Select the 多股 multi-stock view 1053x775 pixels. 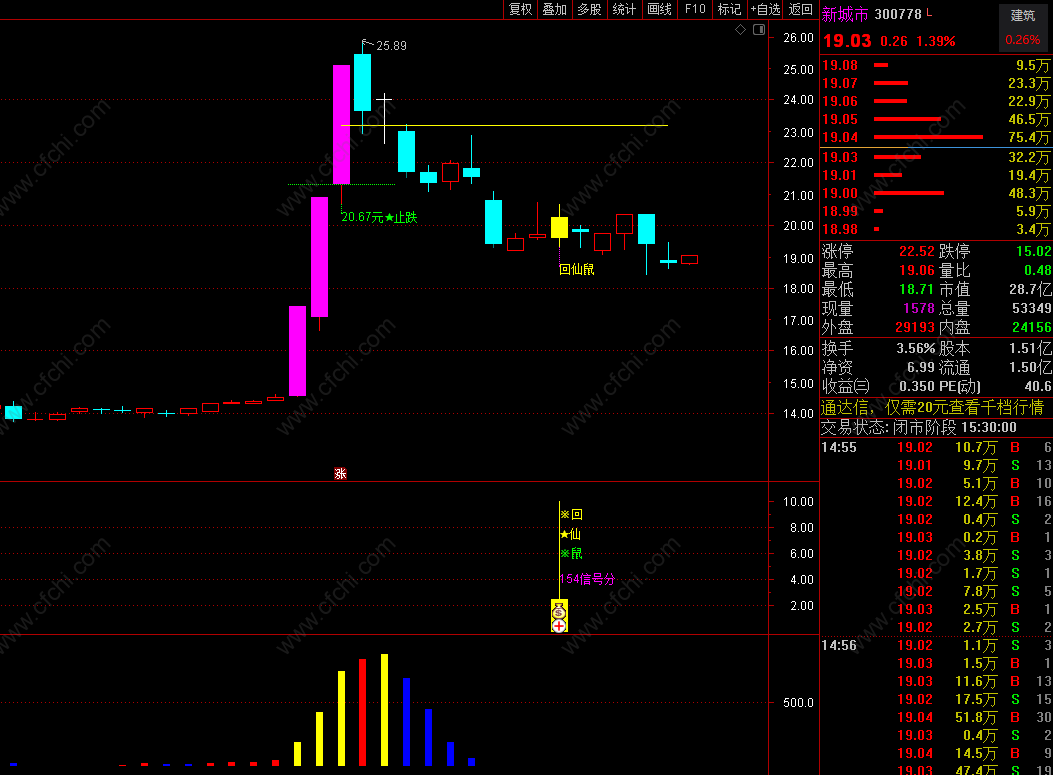590,9
